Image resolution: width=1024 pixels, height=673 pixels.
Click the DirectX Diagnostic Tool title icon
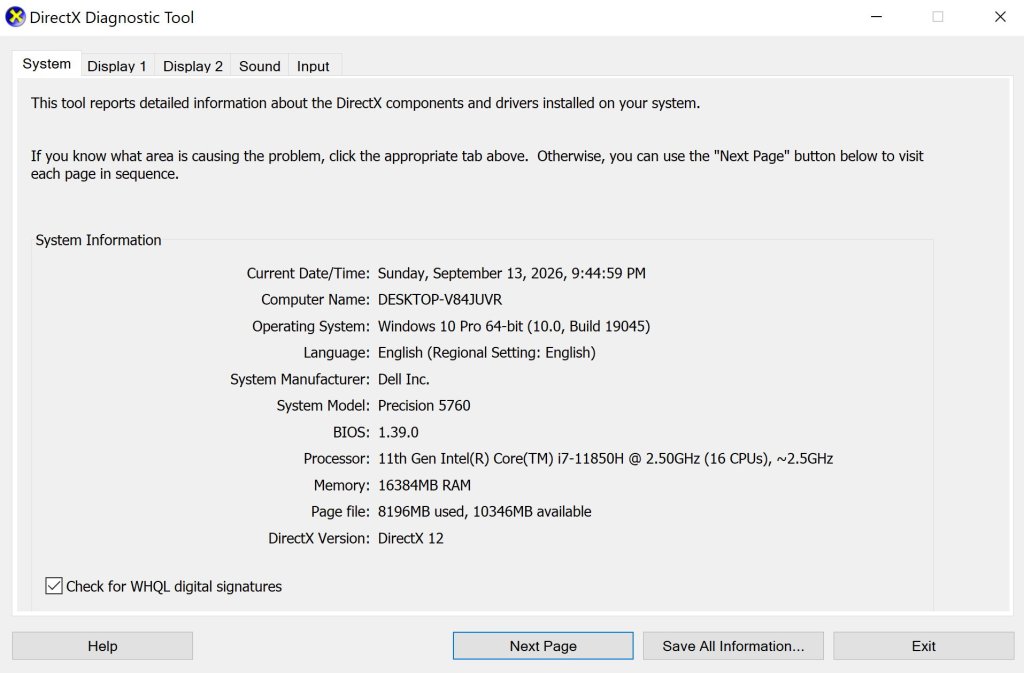15,17
